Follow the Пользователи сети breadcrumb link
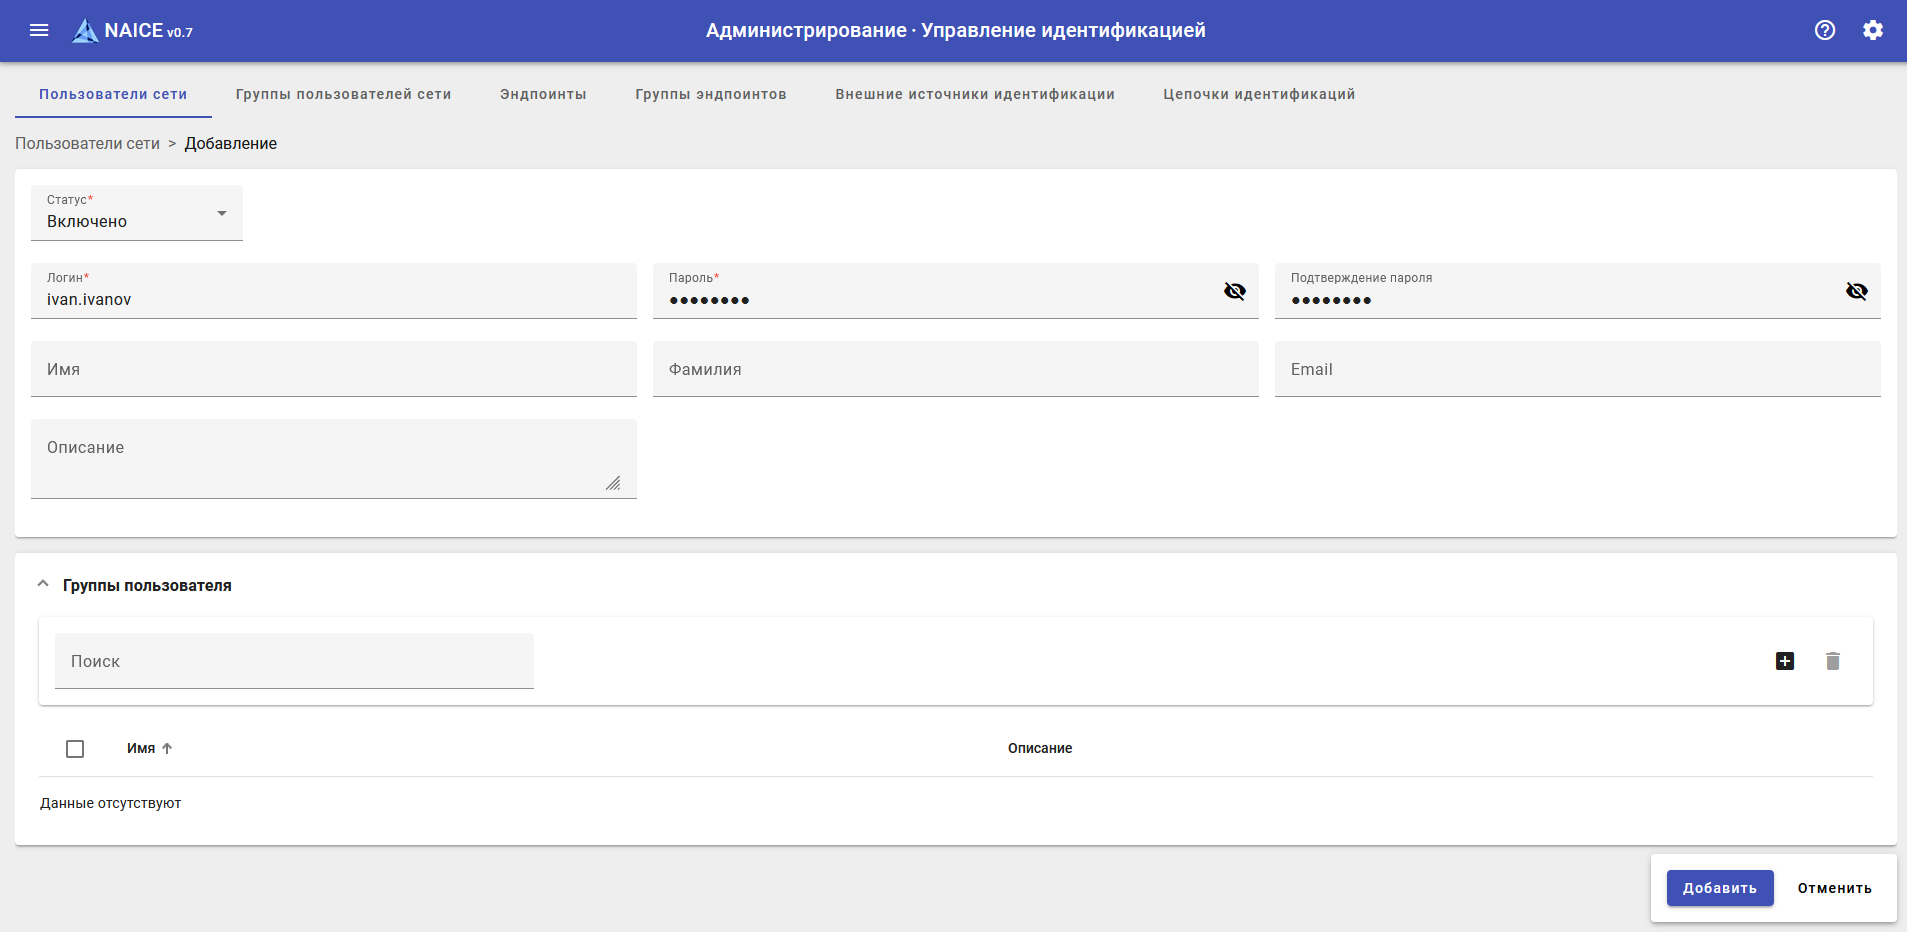The height and width of the screenshot is (932, 1907). [x=87, y=143]
